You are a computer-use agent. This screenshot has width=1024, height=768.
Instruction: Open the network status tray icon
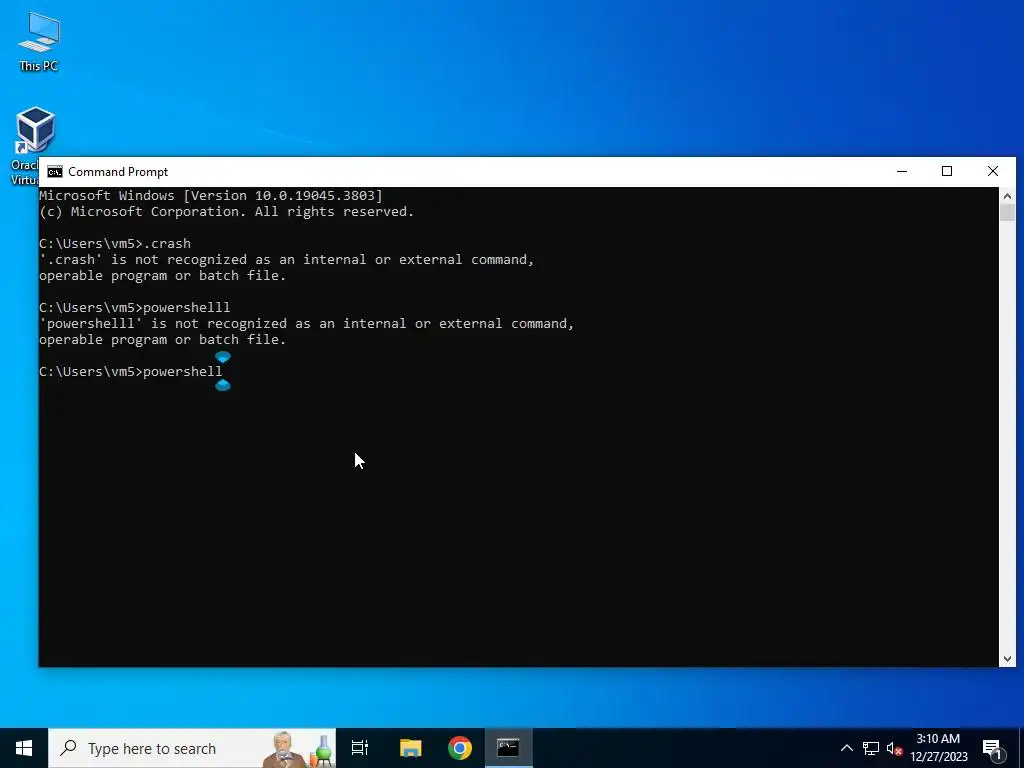(x=871, y=748)
